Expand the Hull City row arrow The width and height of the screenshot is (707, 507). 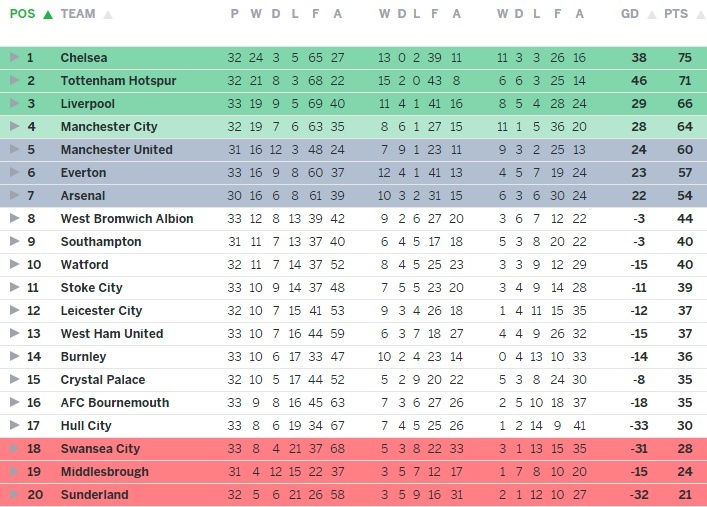(x=14, y=426)
